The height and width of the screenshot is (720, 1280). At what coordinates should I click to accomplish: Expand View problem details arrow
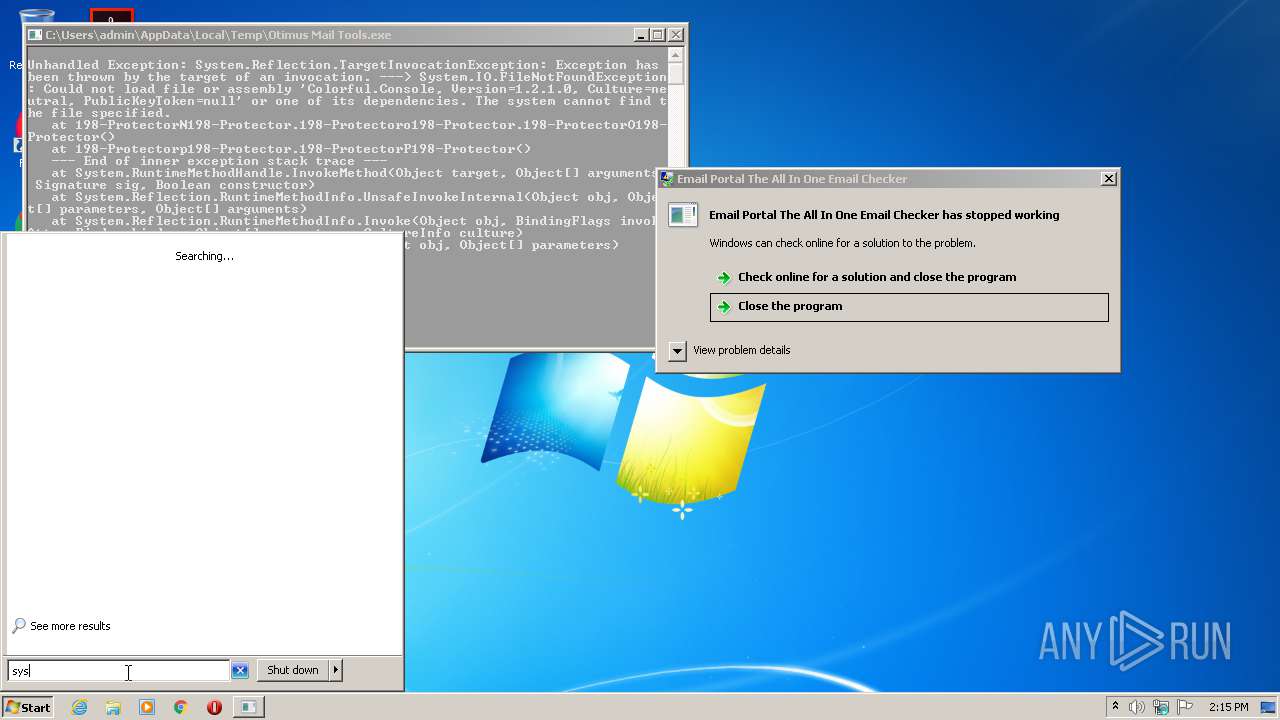(x=678, y=350)
